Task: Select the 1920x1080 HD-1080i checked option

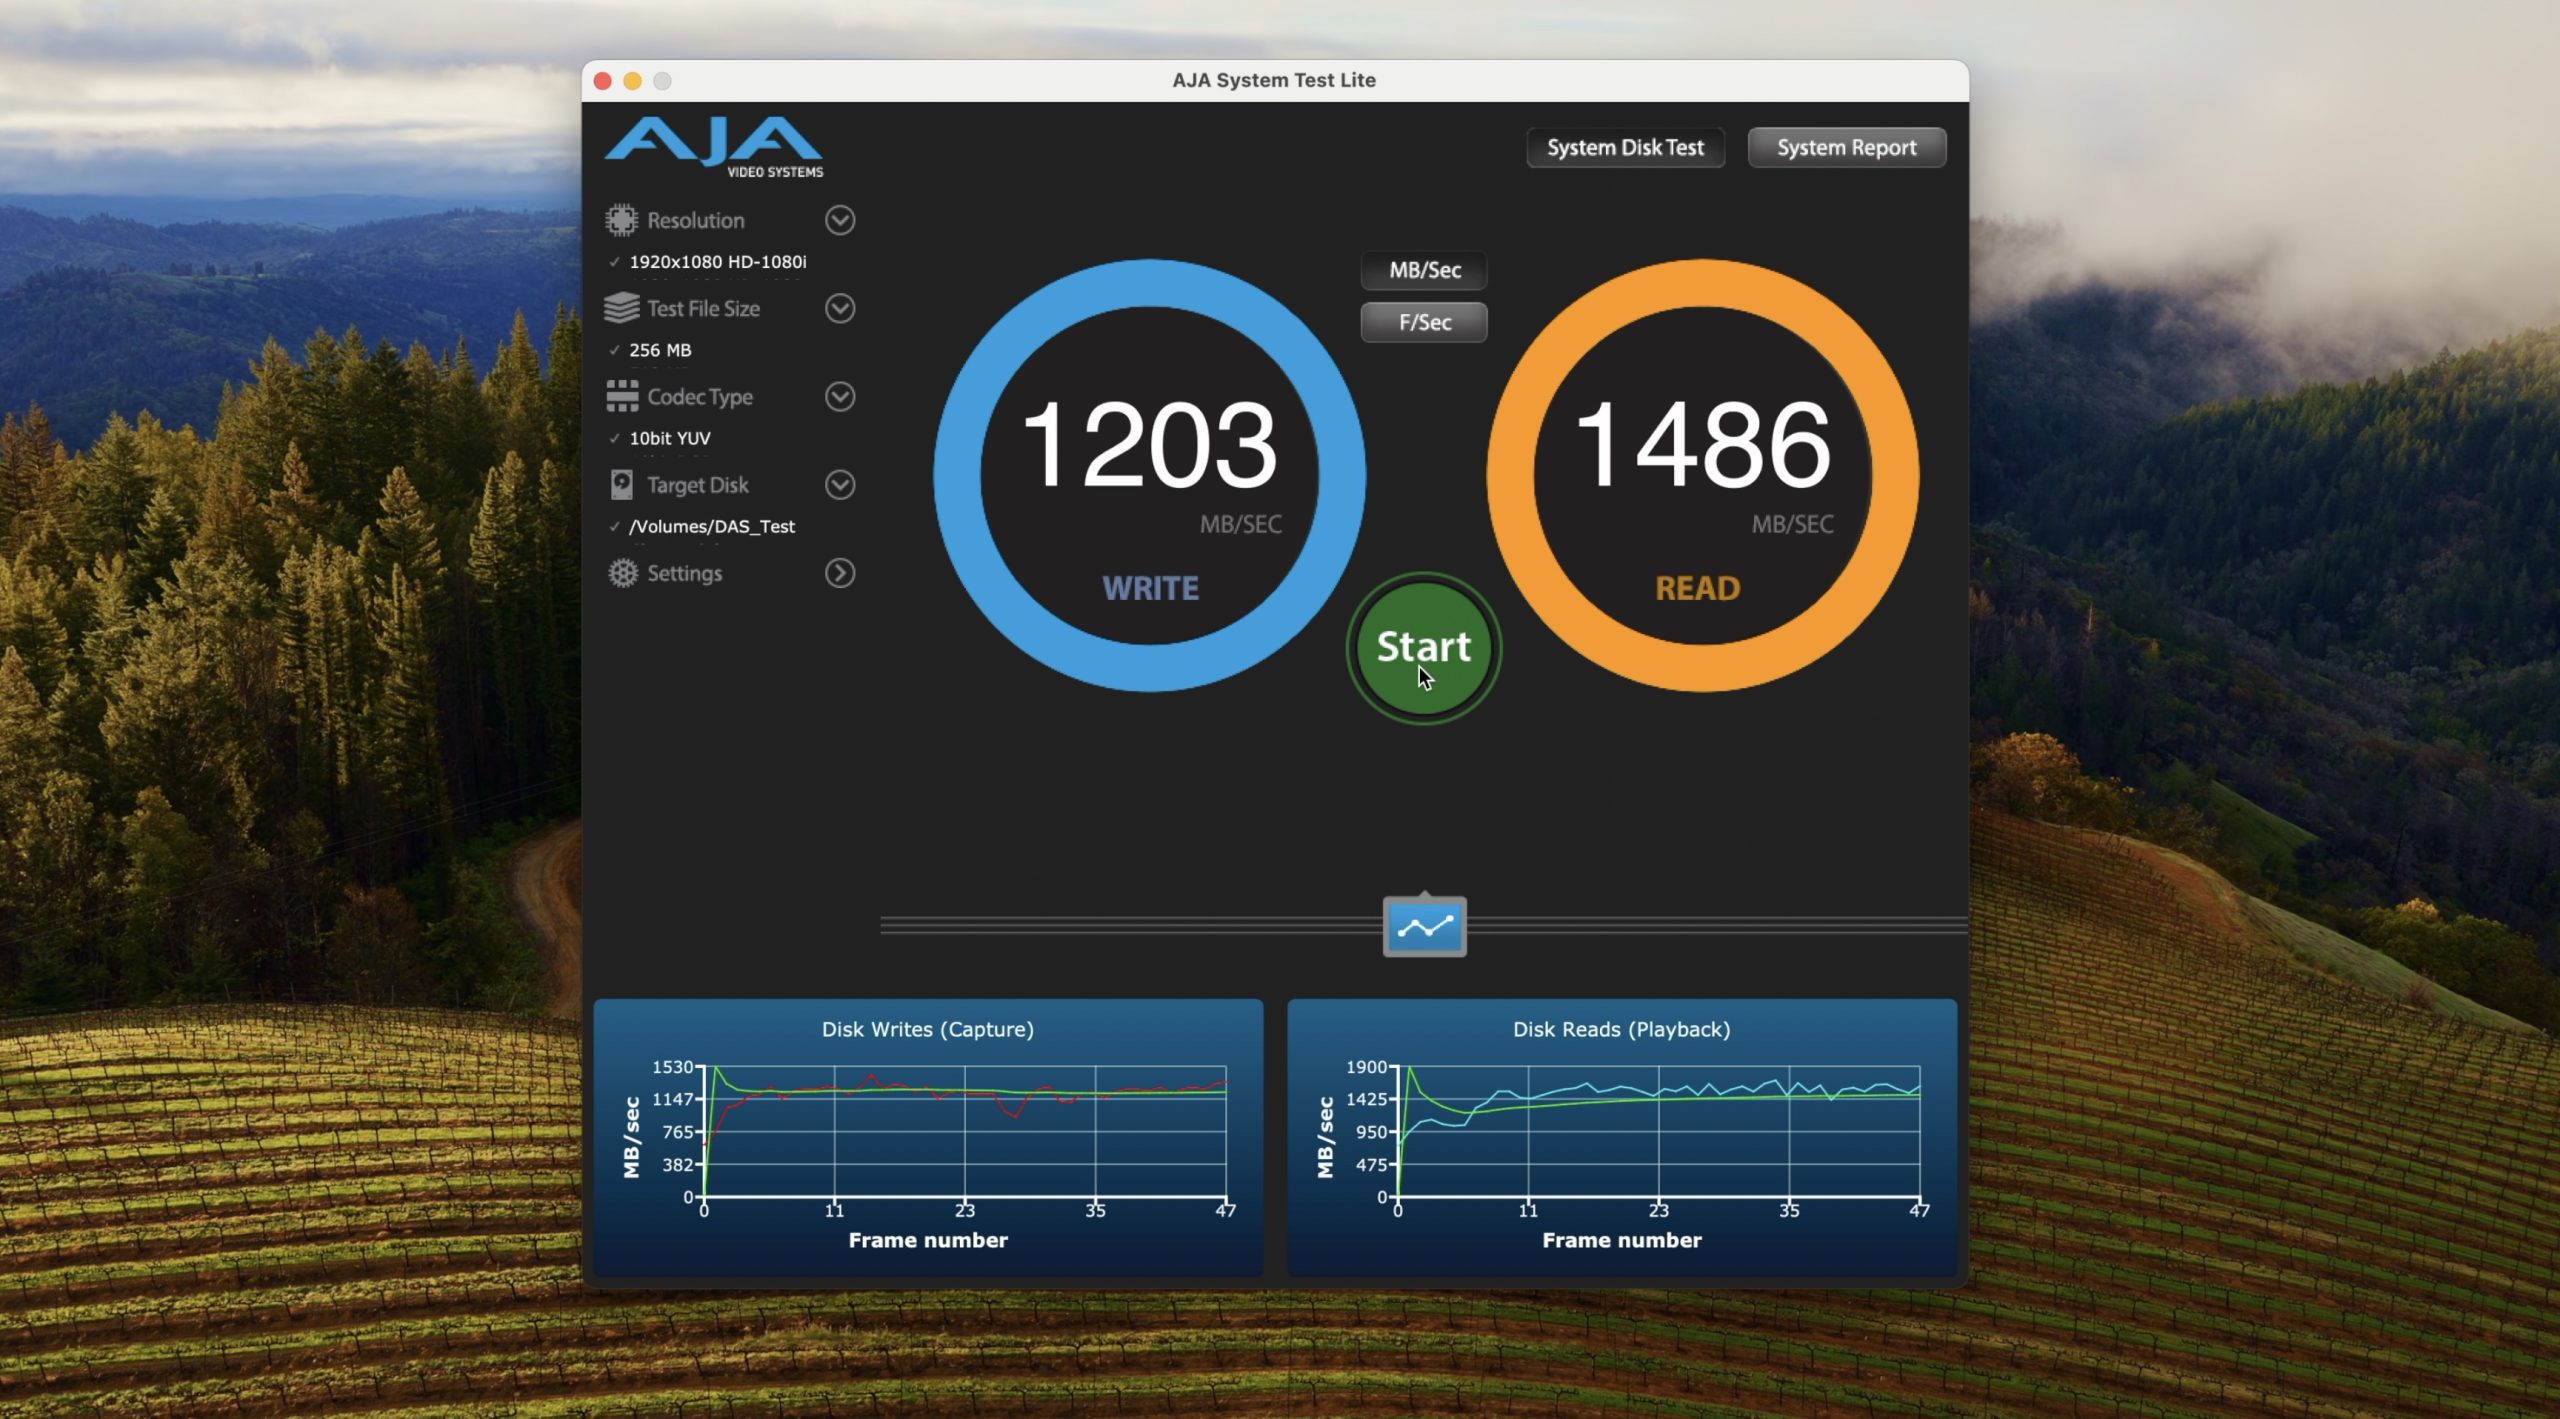Action: coord(717,262)
